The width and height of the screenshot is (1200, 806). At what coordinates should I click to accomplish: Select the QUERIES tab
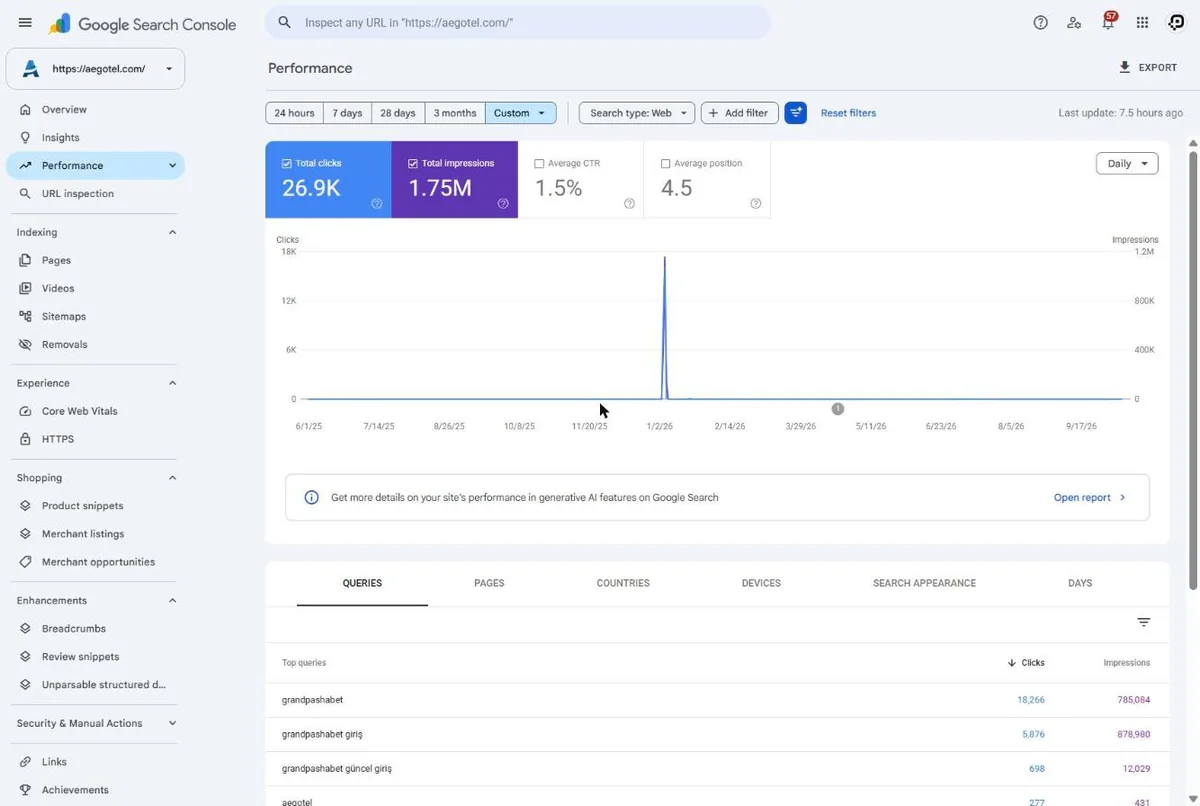[362, 583]
